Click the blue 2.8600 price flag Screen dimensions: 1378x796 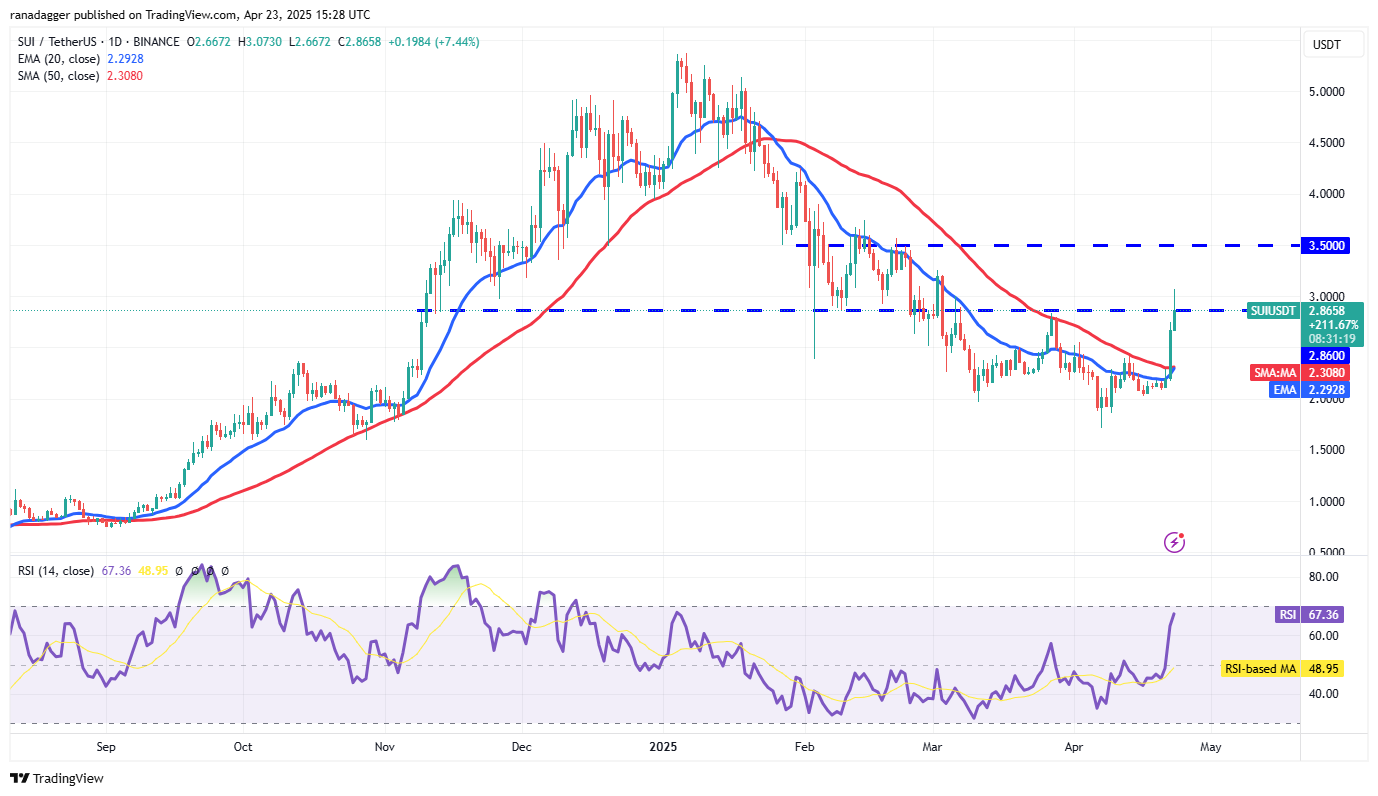click(1325, 356)
